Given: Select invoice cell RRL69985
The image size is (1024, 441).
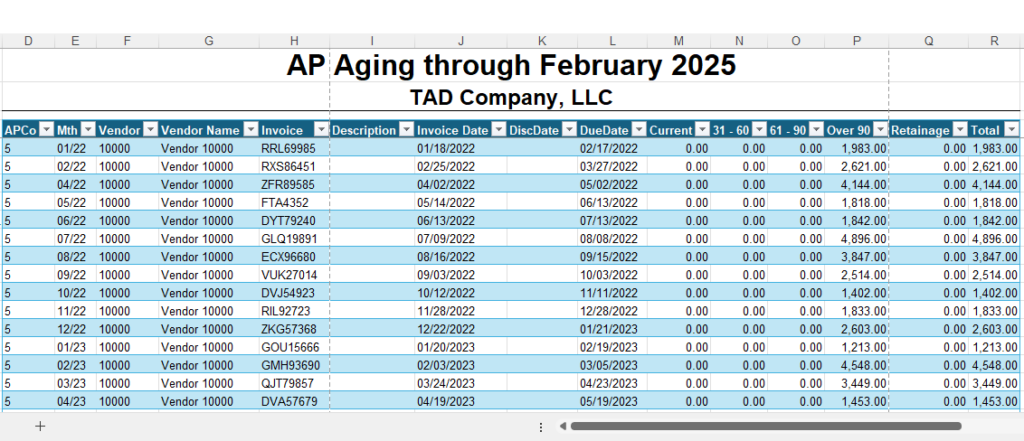Looking at the screenshot, I should click(294, 148).
